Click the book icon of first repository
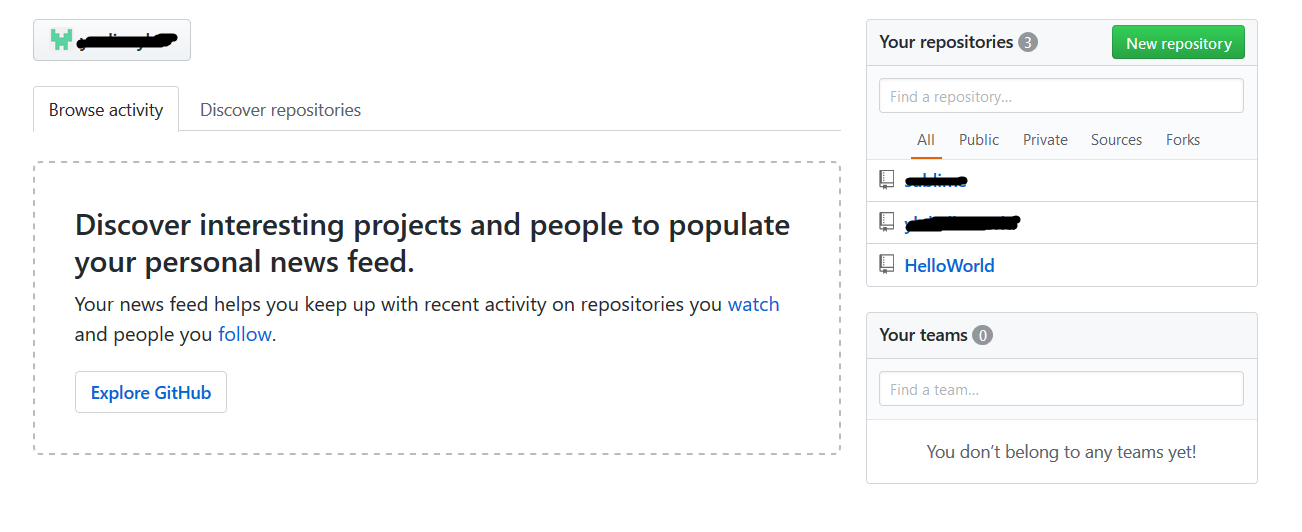This screenshot has width=1302, height=532. (886, 180)
